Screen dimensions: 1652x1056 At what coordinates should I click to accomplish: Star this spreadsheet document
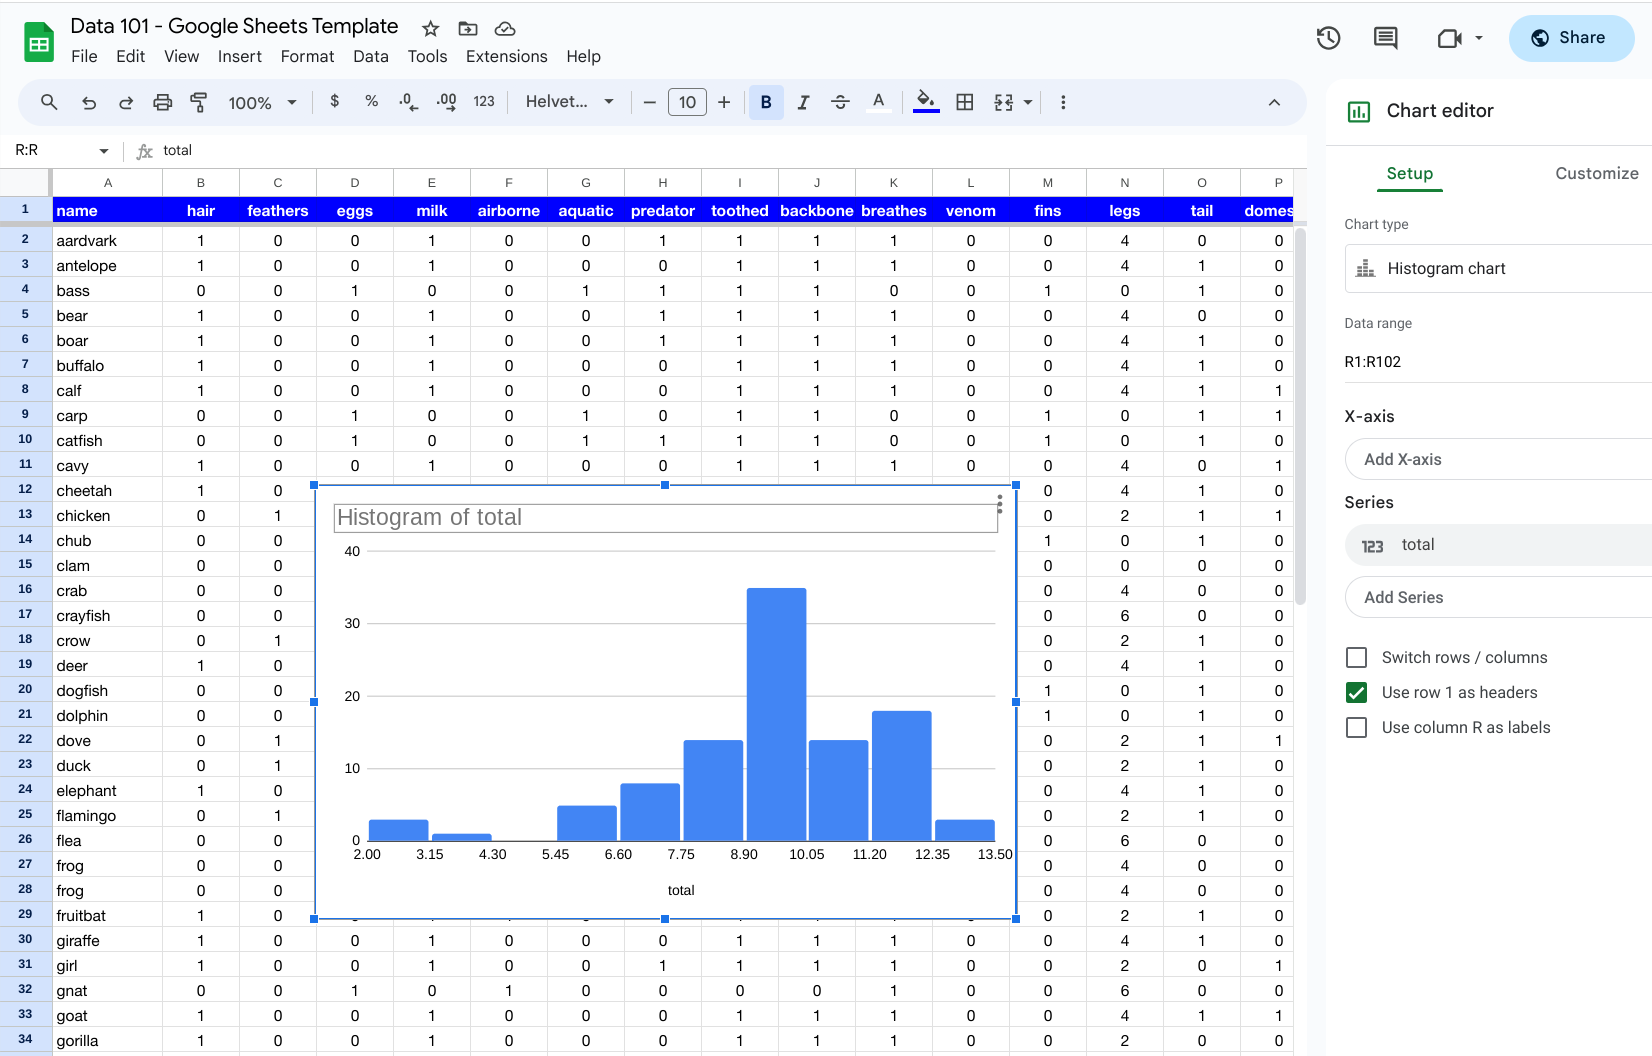coord(430,29)
